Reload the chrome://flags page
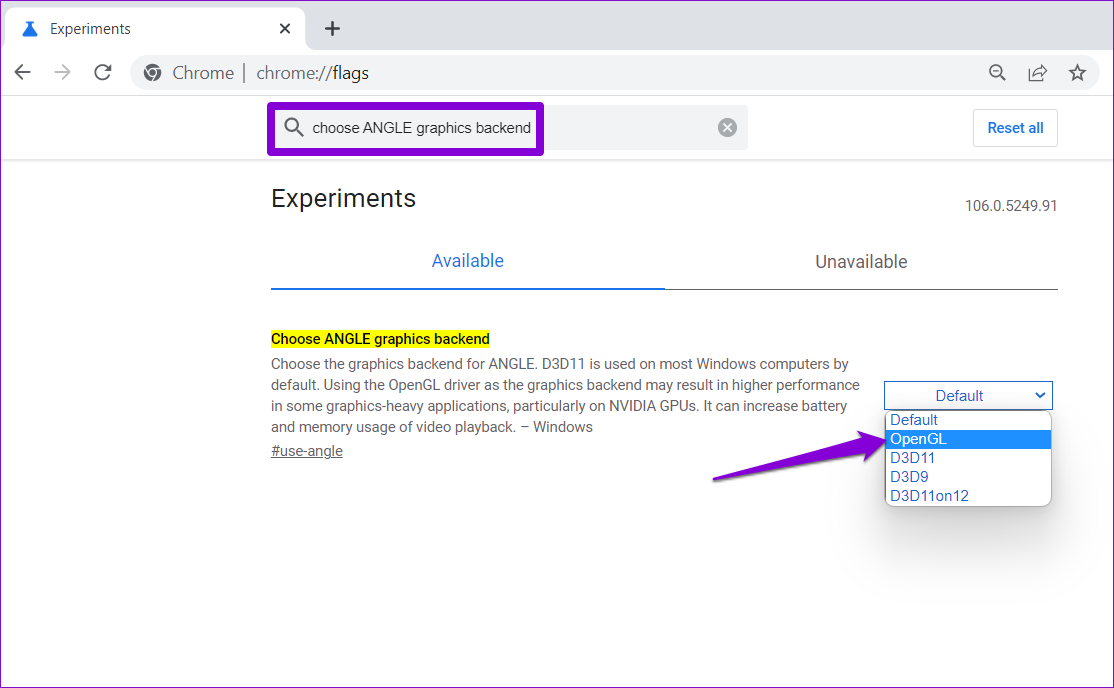The image size is (1114, 688). [x=103, y=72]
